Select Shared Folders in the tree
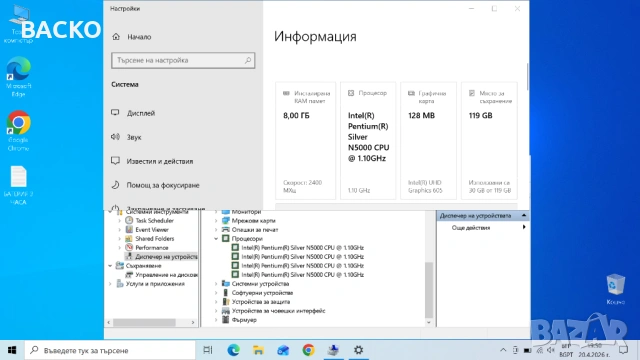 155,238
